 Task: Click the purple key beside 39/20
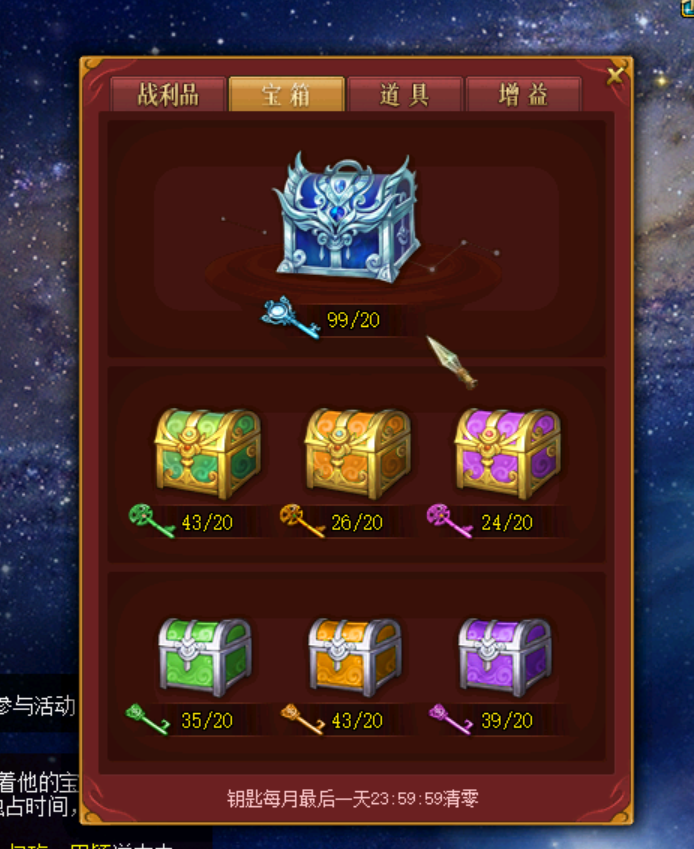pyautogui.click(x=450, y=719)
